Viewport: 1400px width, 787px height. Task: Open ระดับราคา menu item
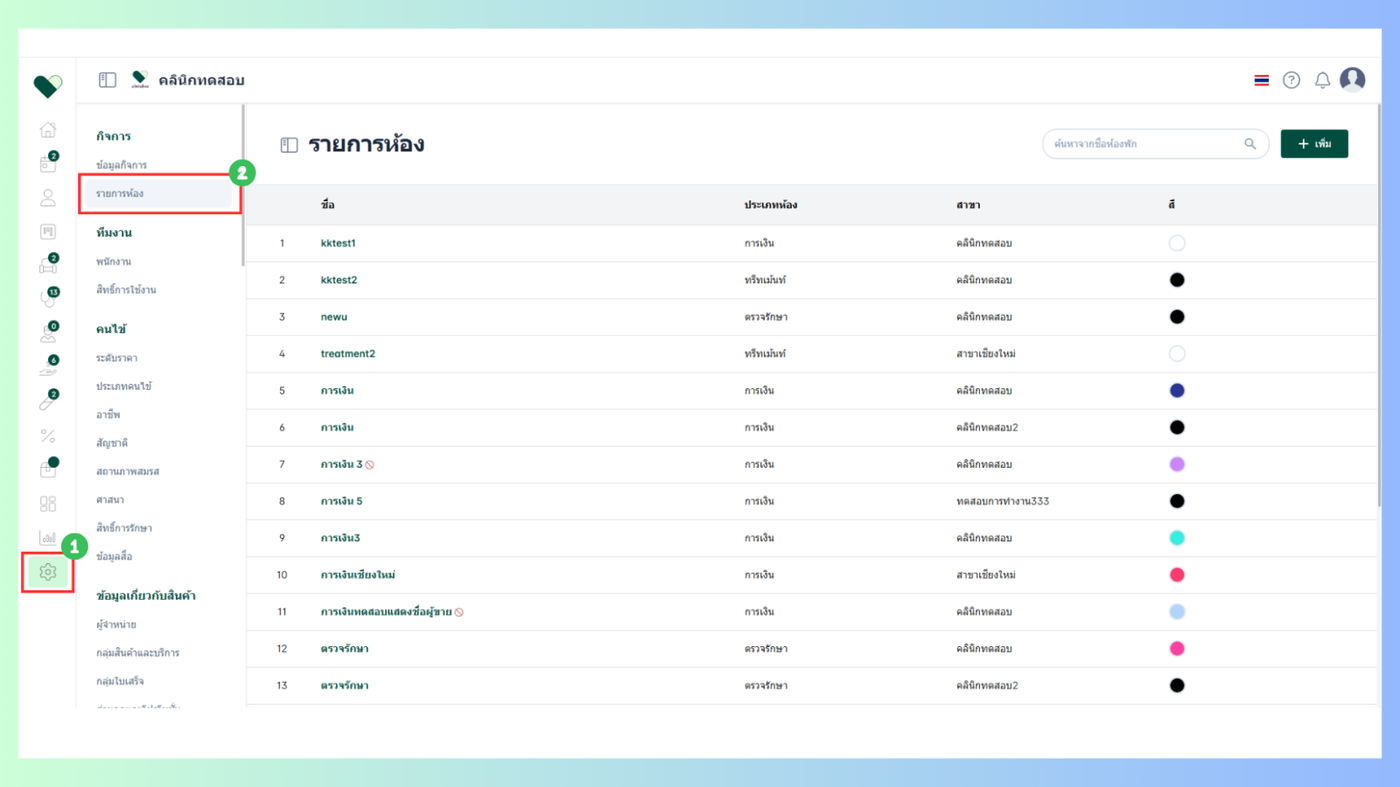[x=117, y=358]
